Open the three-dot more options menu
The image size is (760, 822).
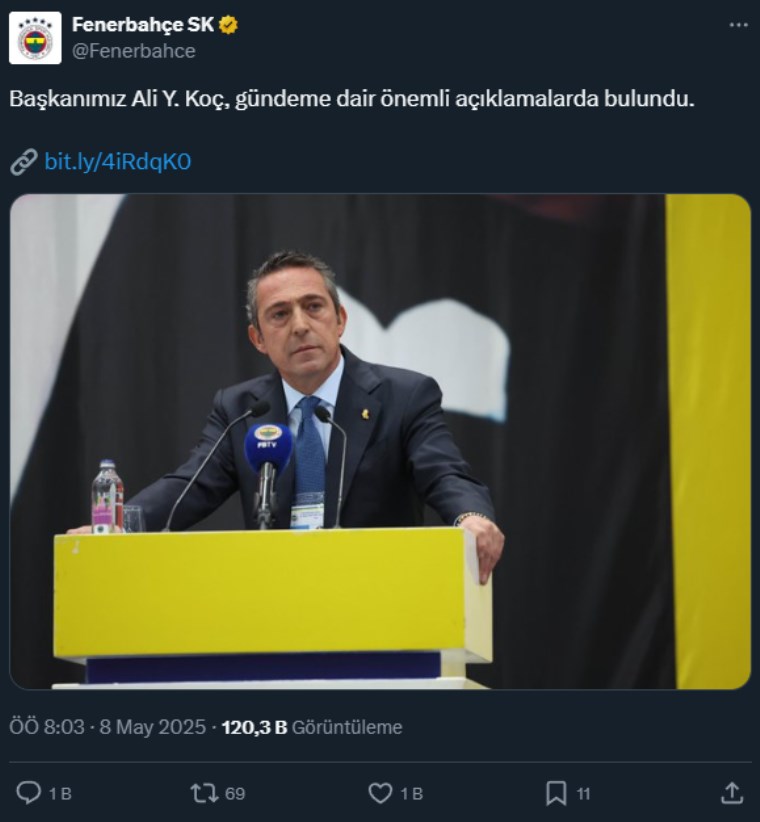(739, 25)
